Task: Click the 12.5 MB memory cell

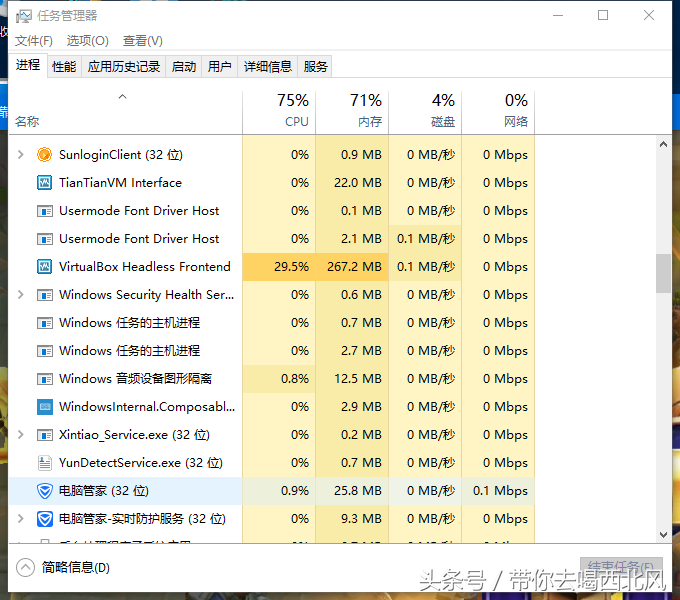Action: click(x=352, y=379)
